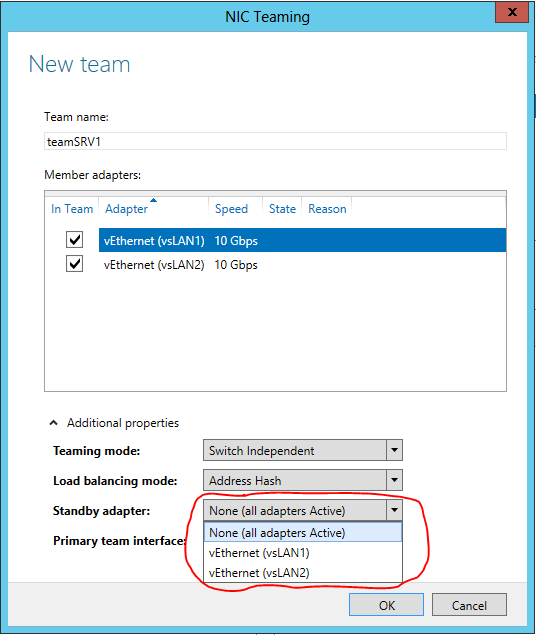Close the Standby adapter dropdown arrow
536x635 pixels.
[394, 510]
